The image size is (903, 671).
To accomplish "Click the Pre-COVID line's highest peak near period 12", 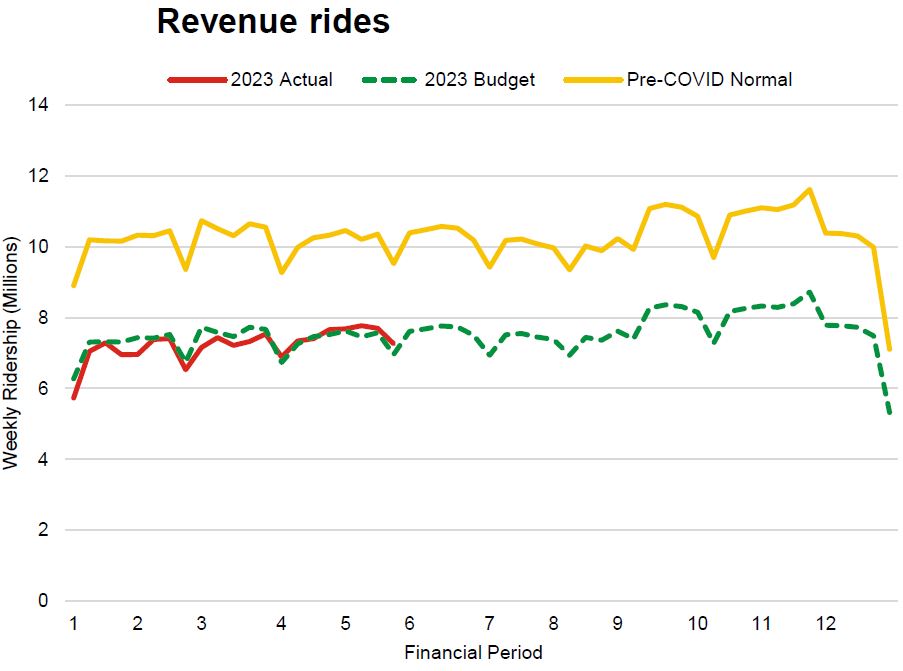I will pos(809,189).
